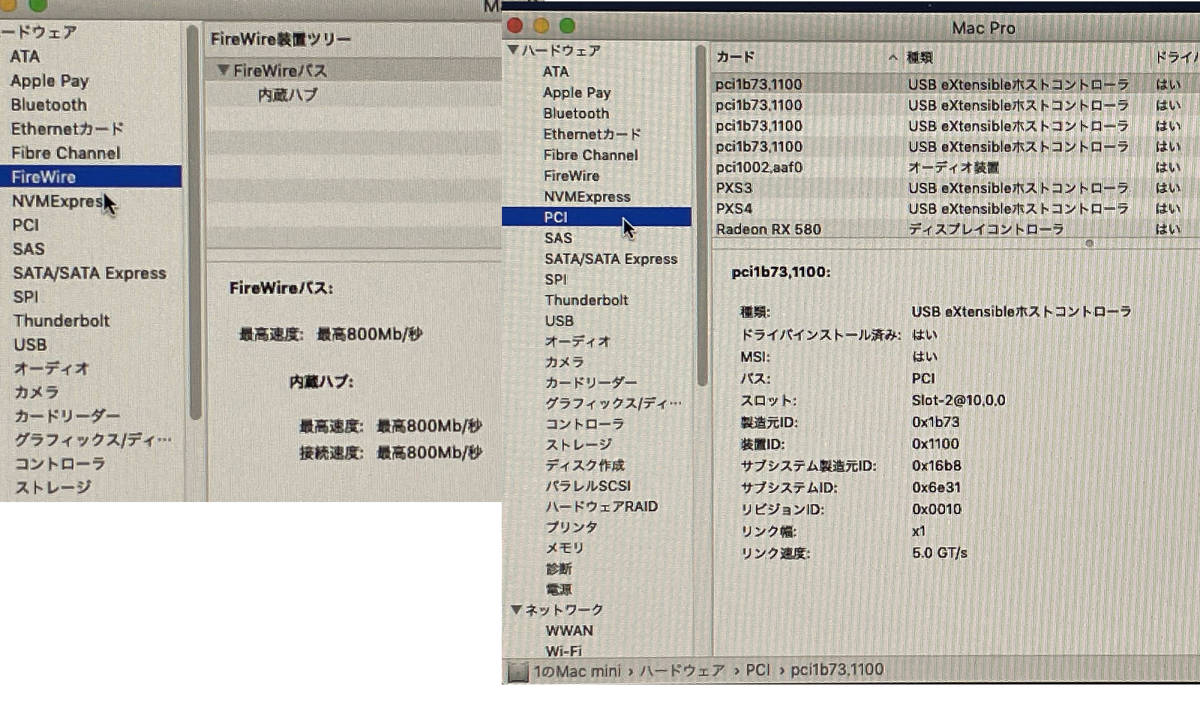Select オーディオ in Mac Pro sidebar
This screenshot has height=727, width=1200.
pyautogui.click(x=578, y=342)
